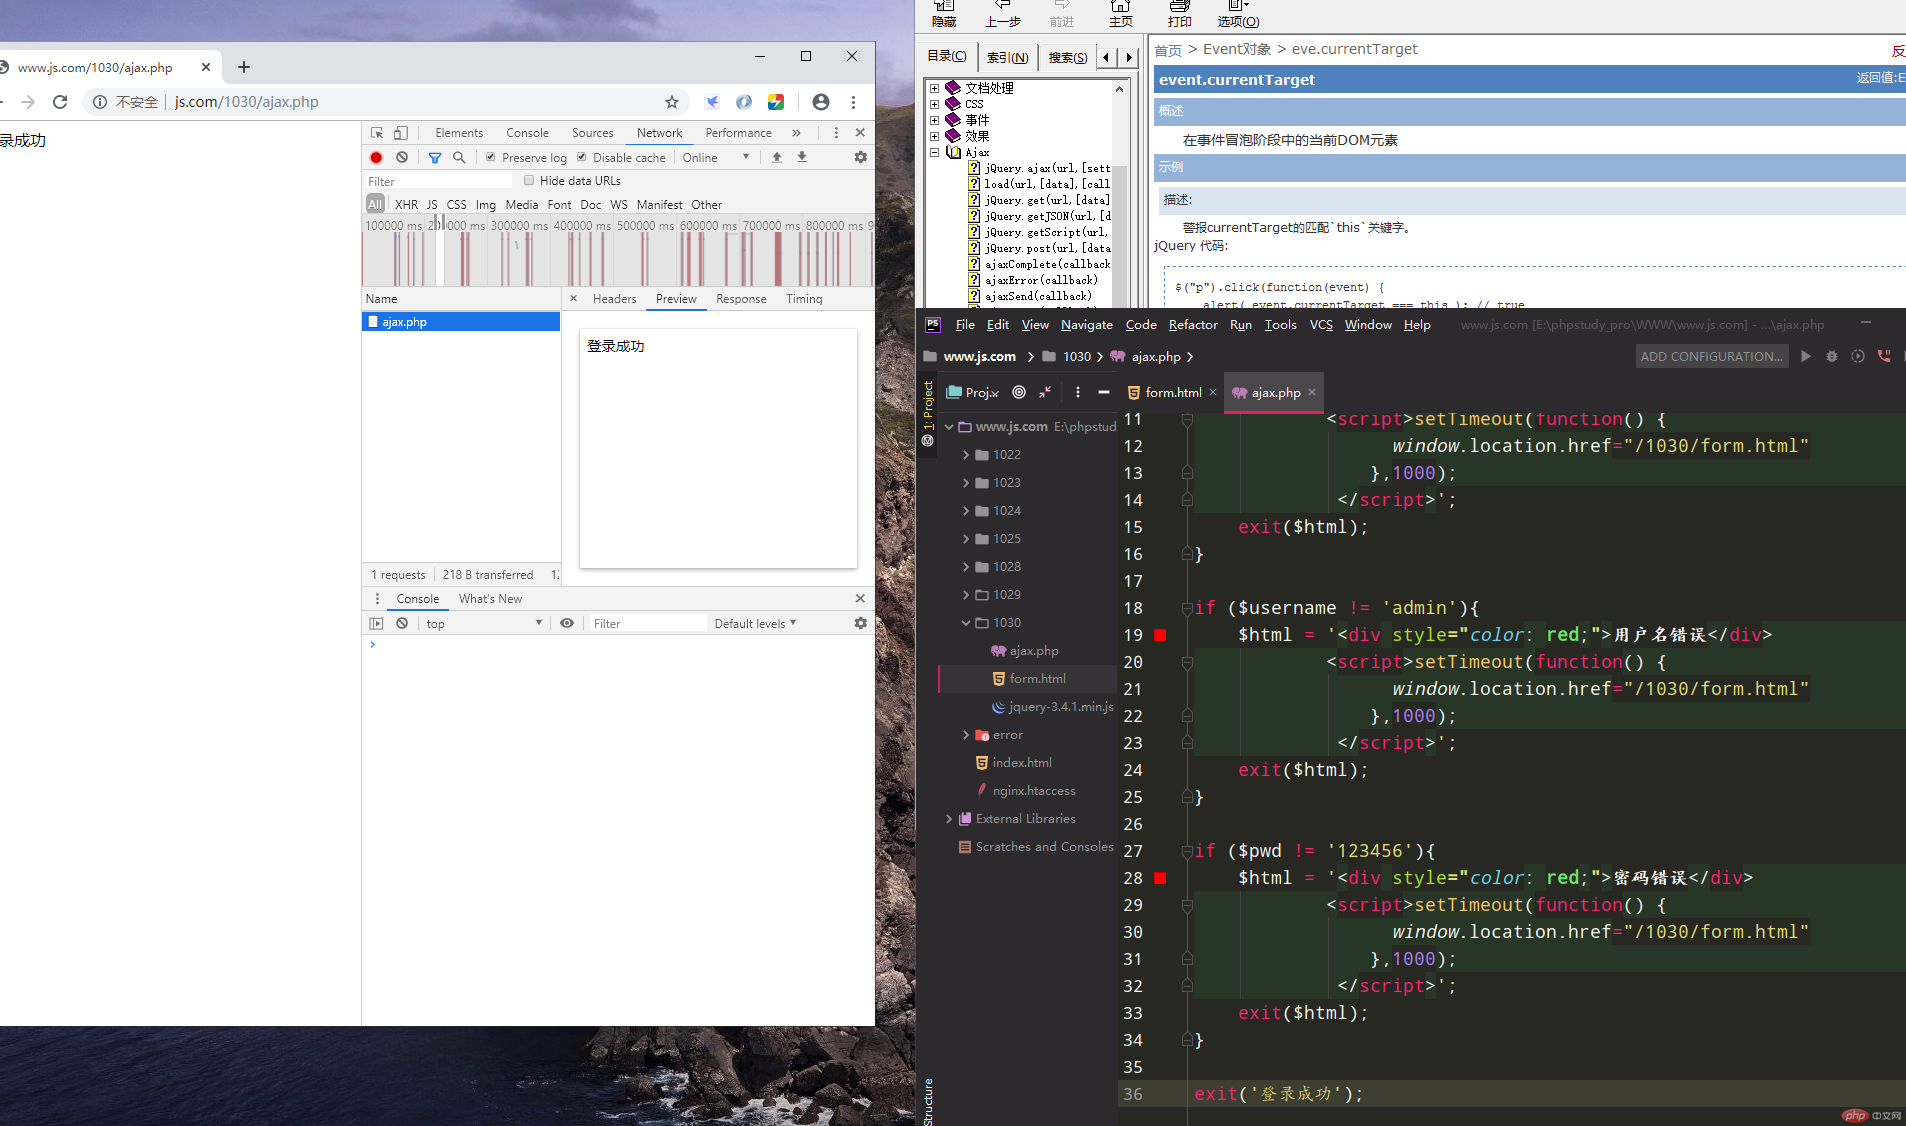Switch to the Sources tab in DevTools

pos(592,133)
